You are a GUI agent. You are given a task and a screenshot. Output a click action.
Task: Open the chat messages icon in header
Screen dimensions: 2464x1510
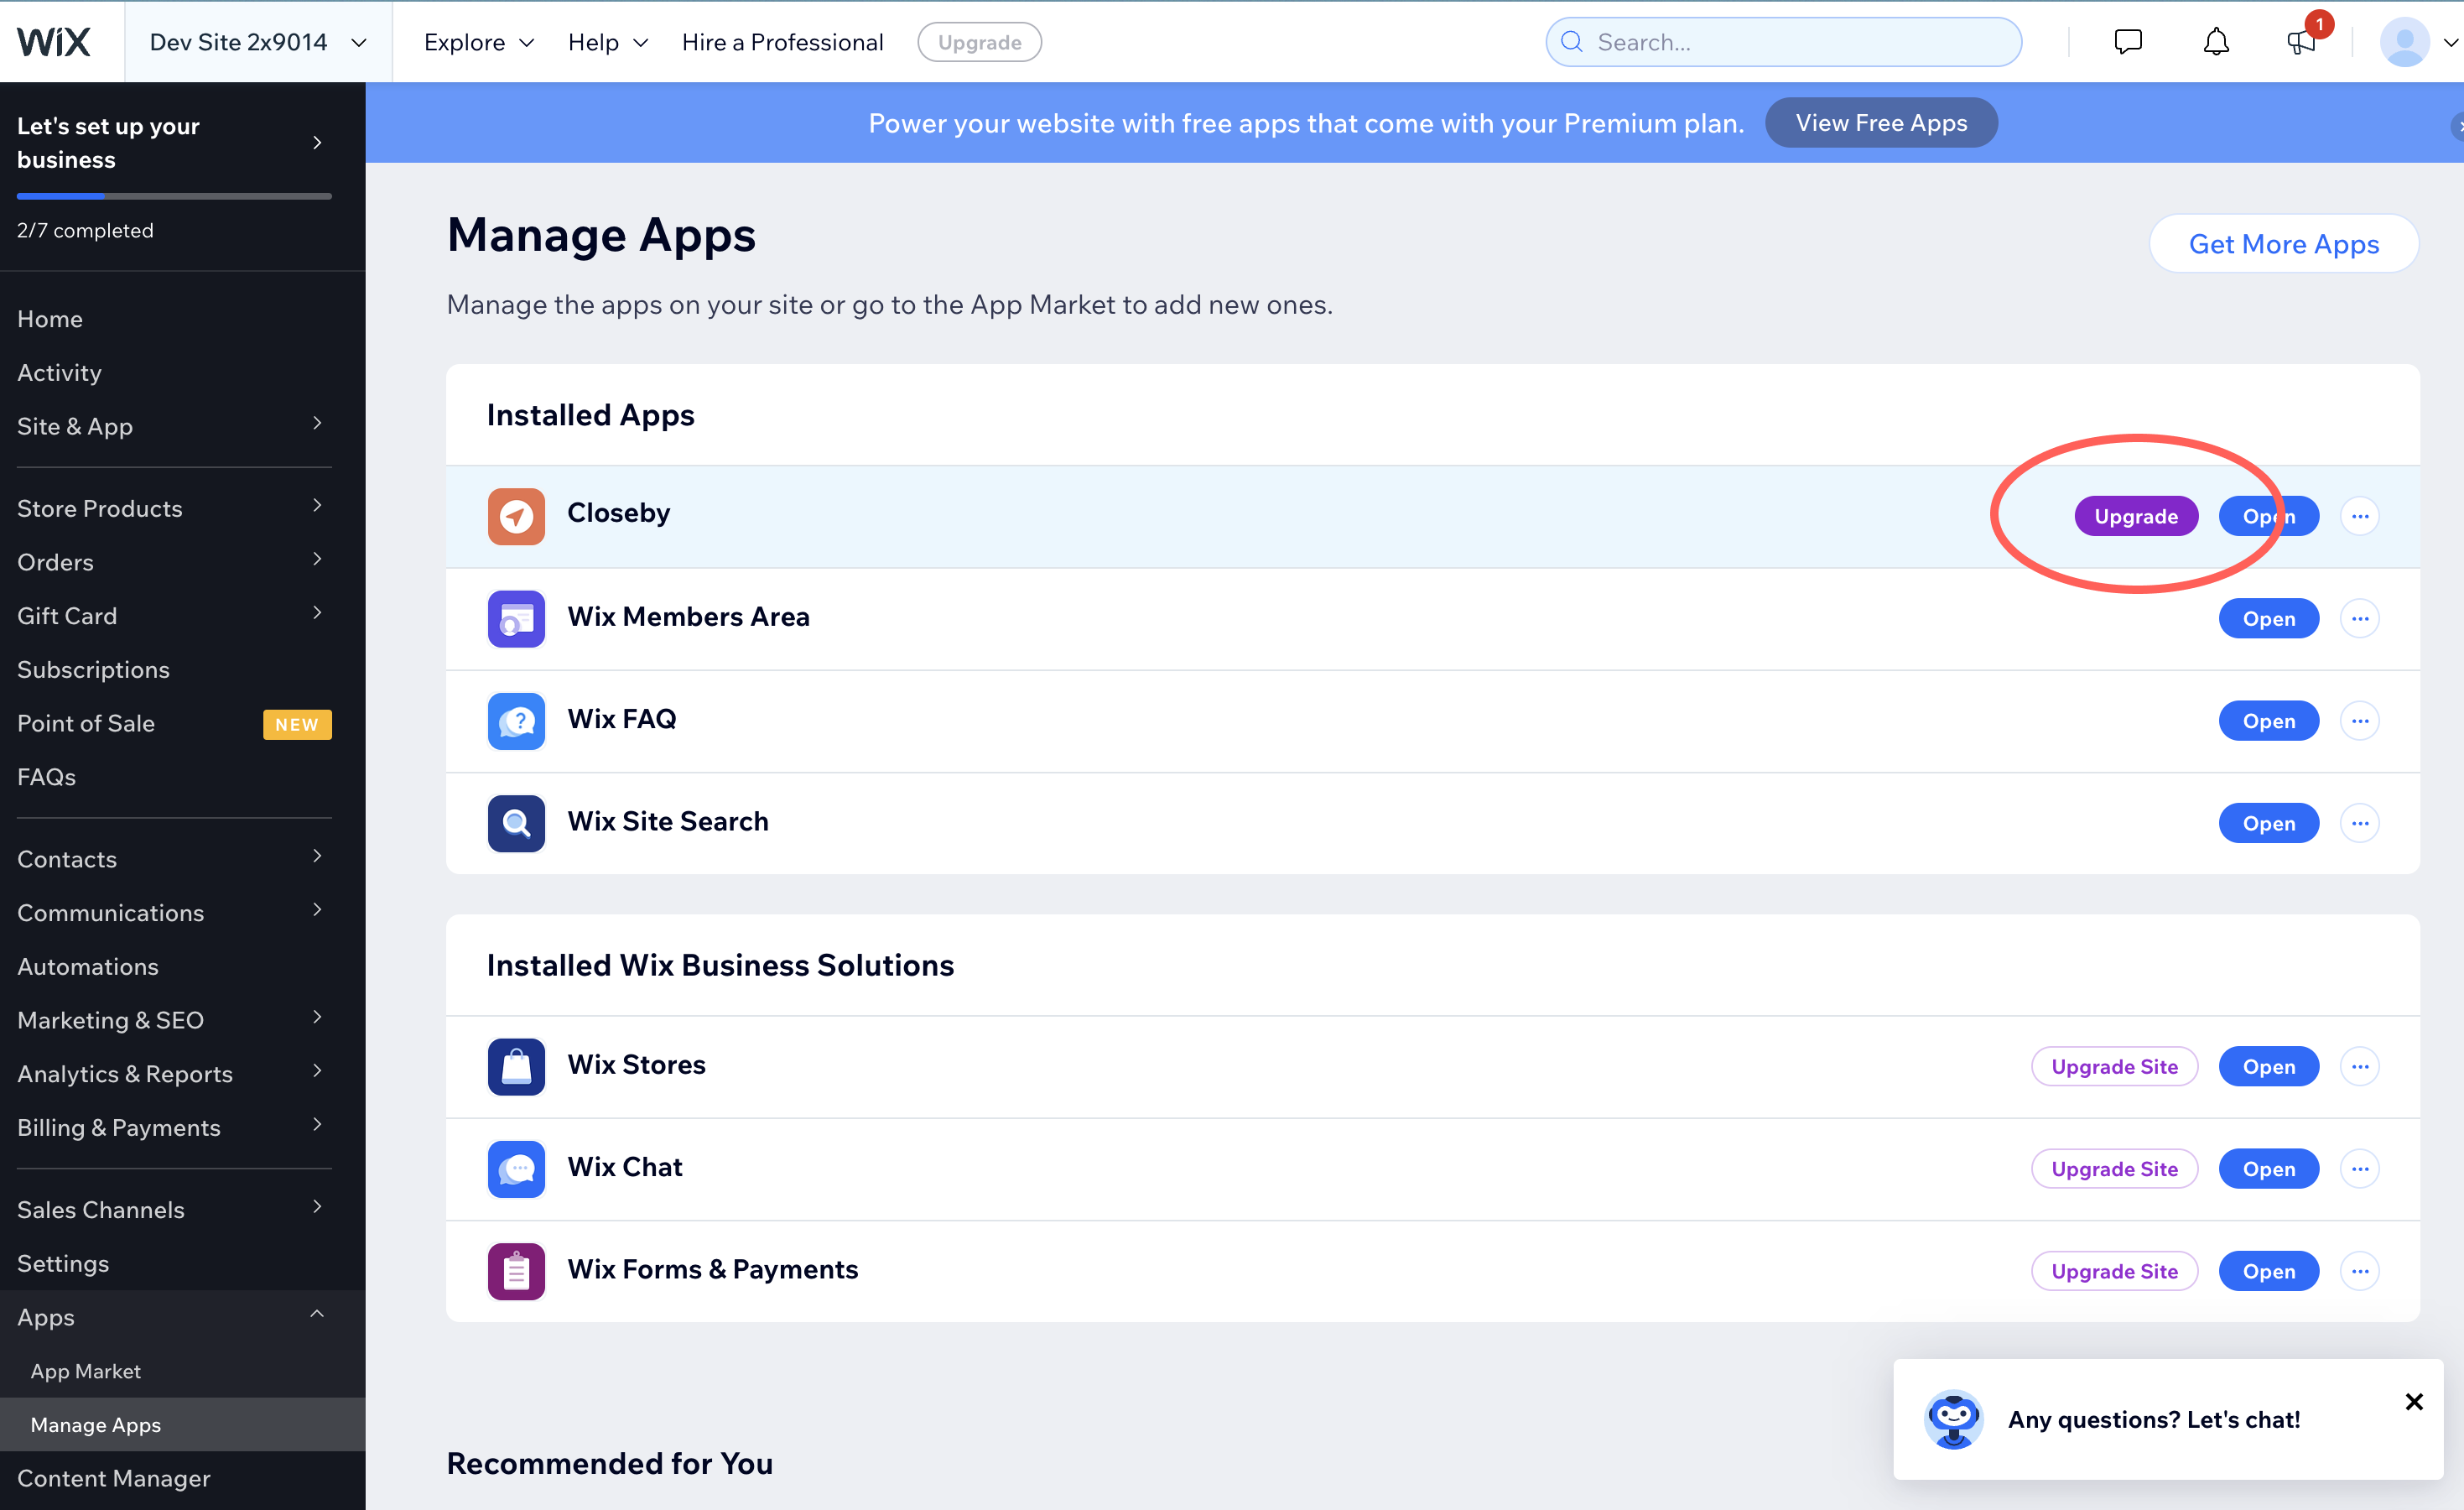[x=2128, y=42]
